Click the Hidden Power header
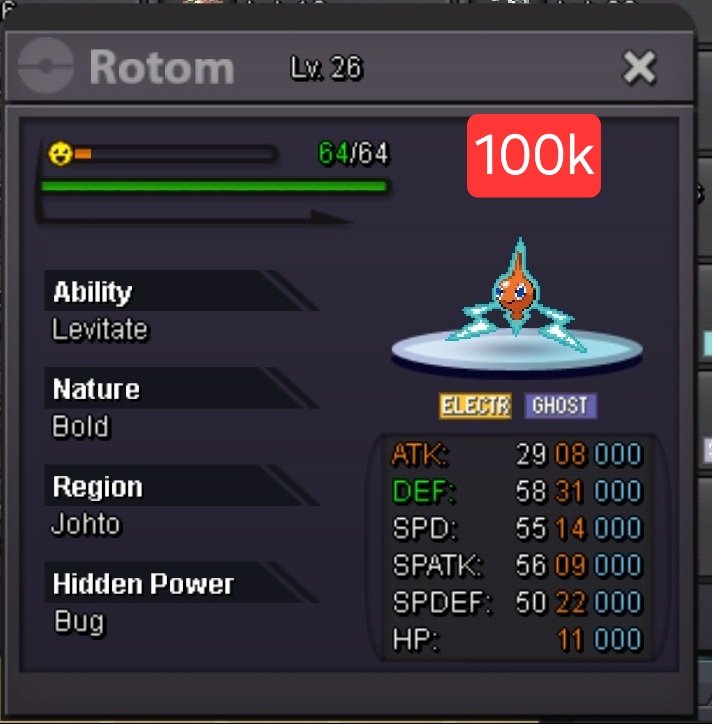 (x=181, y=582)
